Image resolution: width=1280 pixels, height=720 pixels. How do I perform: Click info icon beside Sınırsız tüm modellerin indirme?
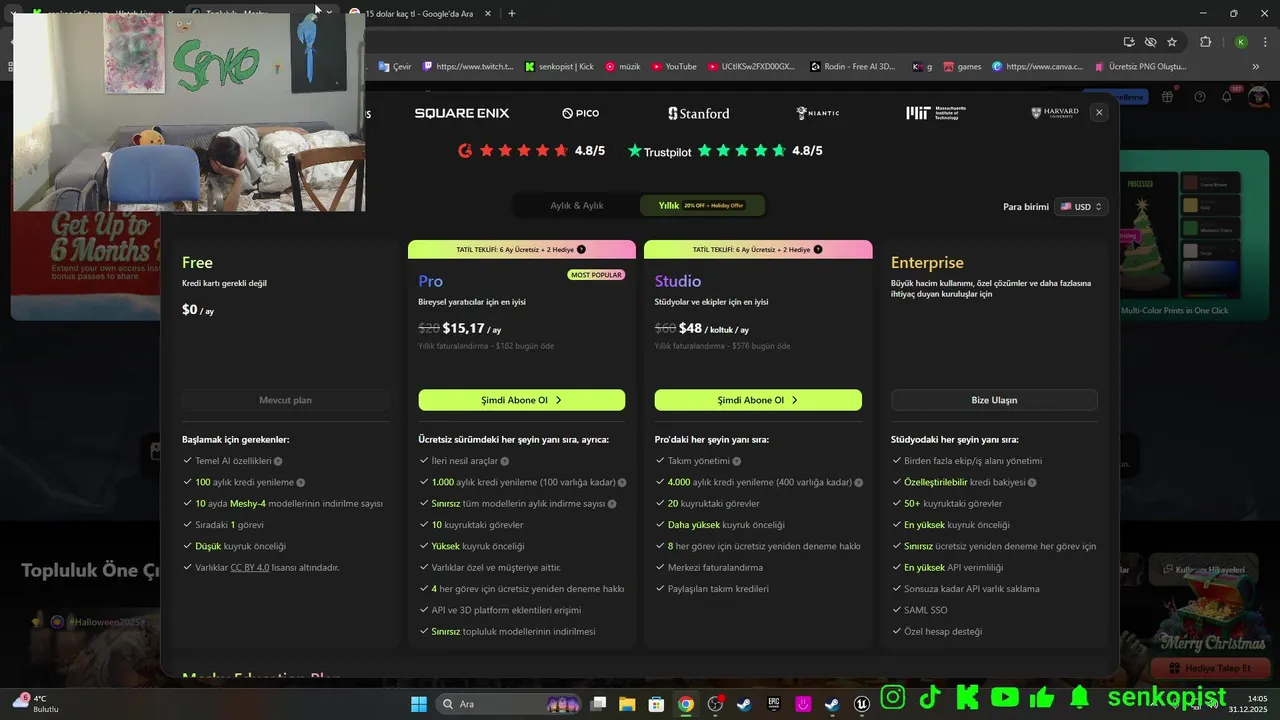point(612,504)
